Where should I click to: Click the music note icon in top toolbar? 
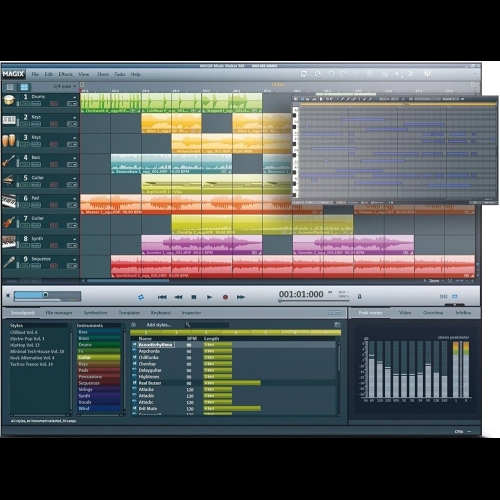[410, 74]
